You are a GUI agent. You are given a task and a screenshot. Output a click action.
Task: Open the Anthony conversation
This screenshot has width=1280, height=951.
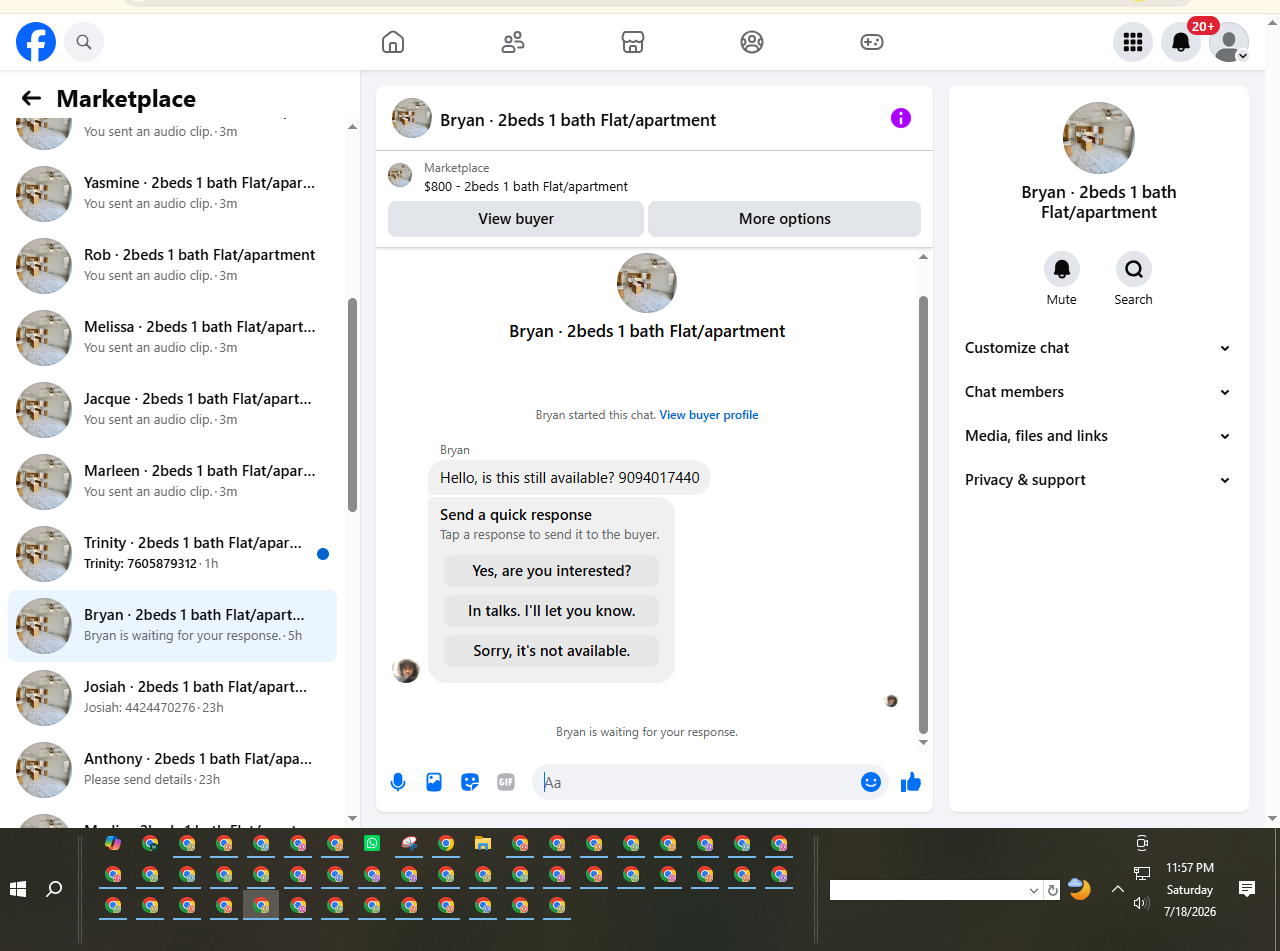coord(172,770)
